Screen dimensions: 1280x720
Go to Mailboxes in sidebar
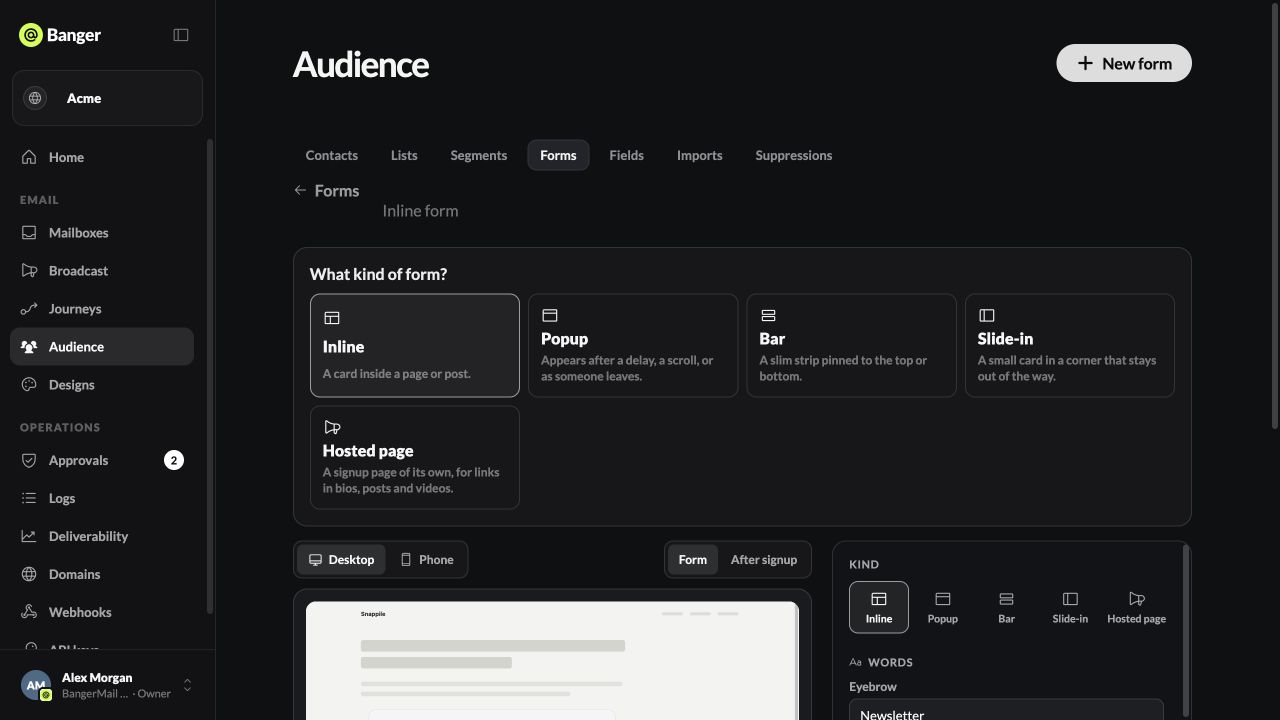coord(102,233)
